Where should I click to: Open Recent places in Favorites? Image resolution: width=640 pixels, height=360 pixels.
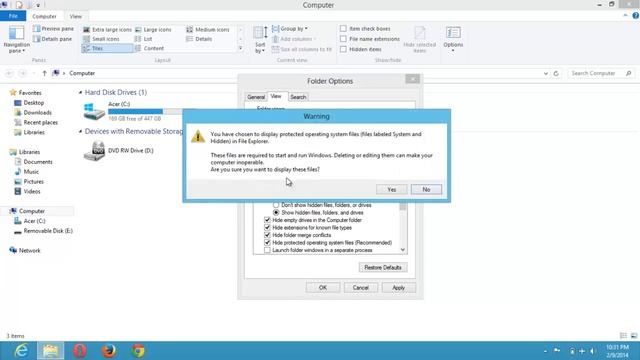pyautogui.click(x=36, y=122)
